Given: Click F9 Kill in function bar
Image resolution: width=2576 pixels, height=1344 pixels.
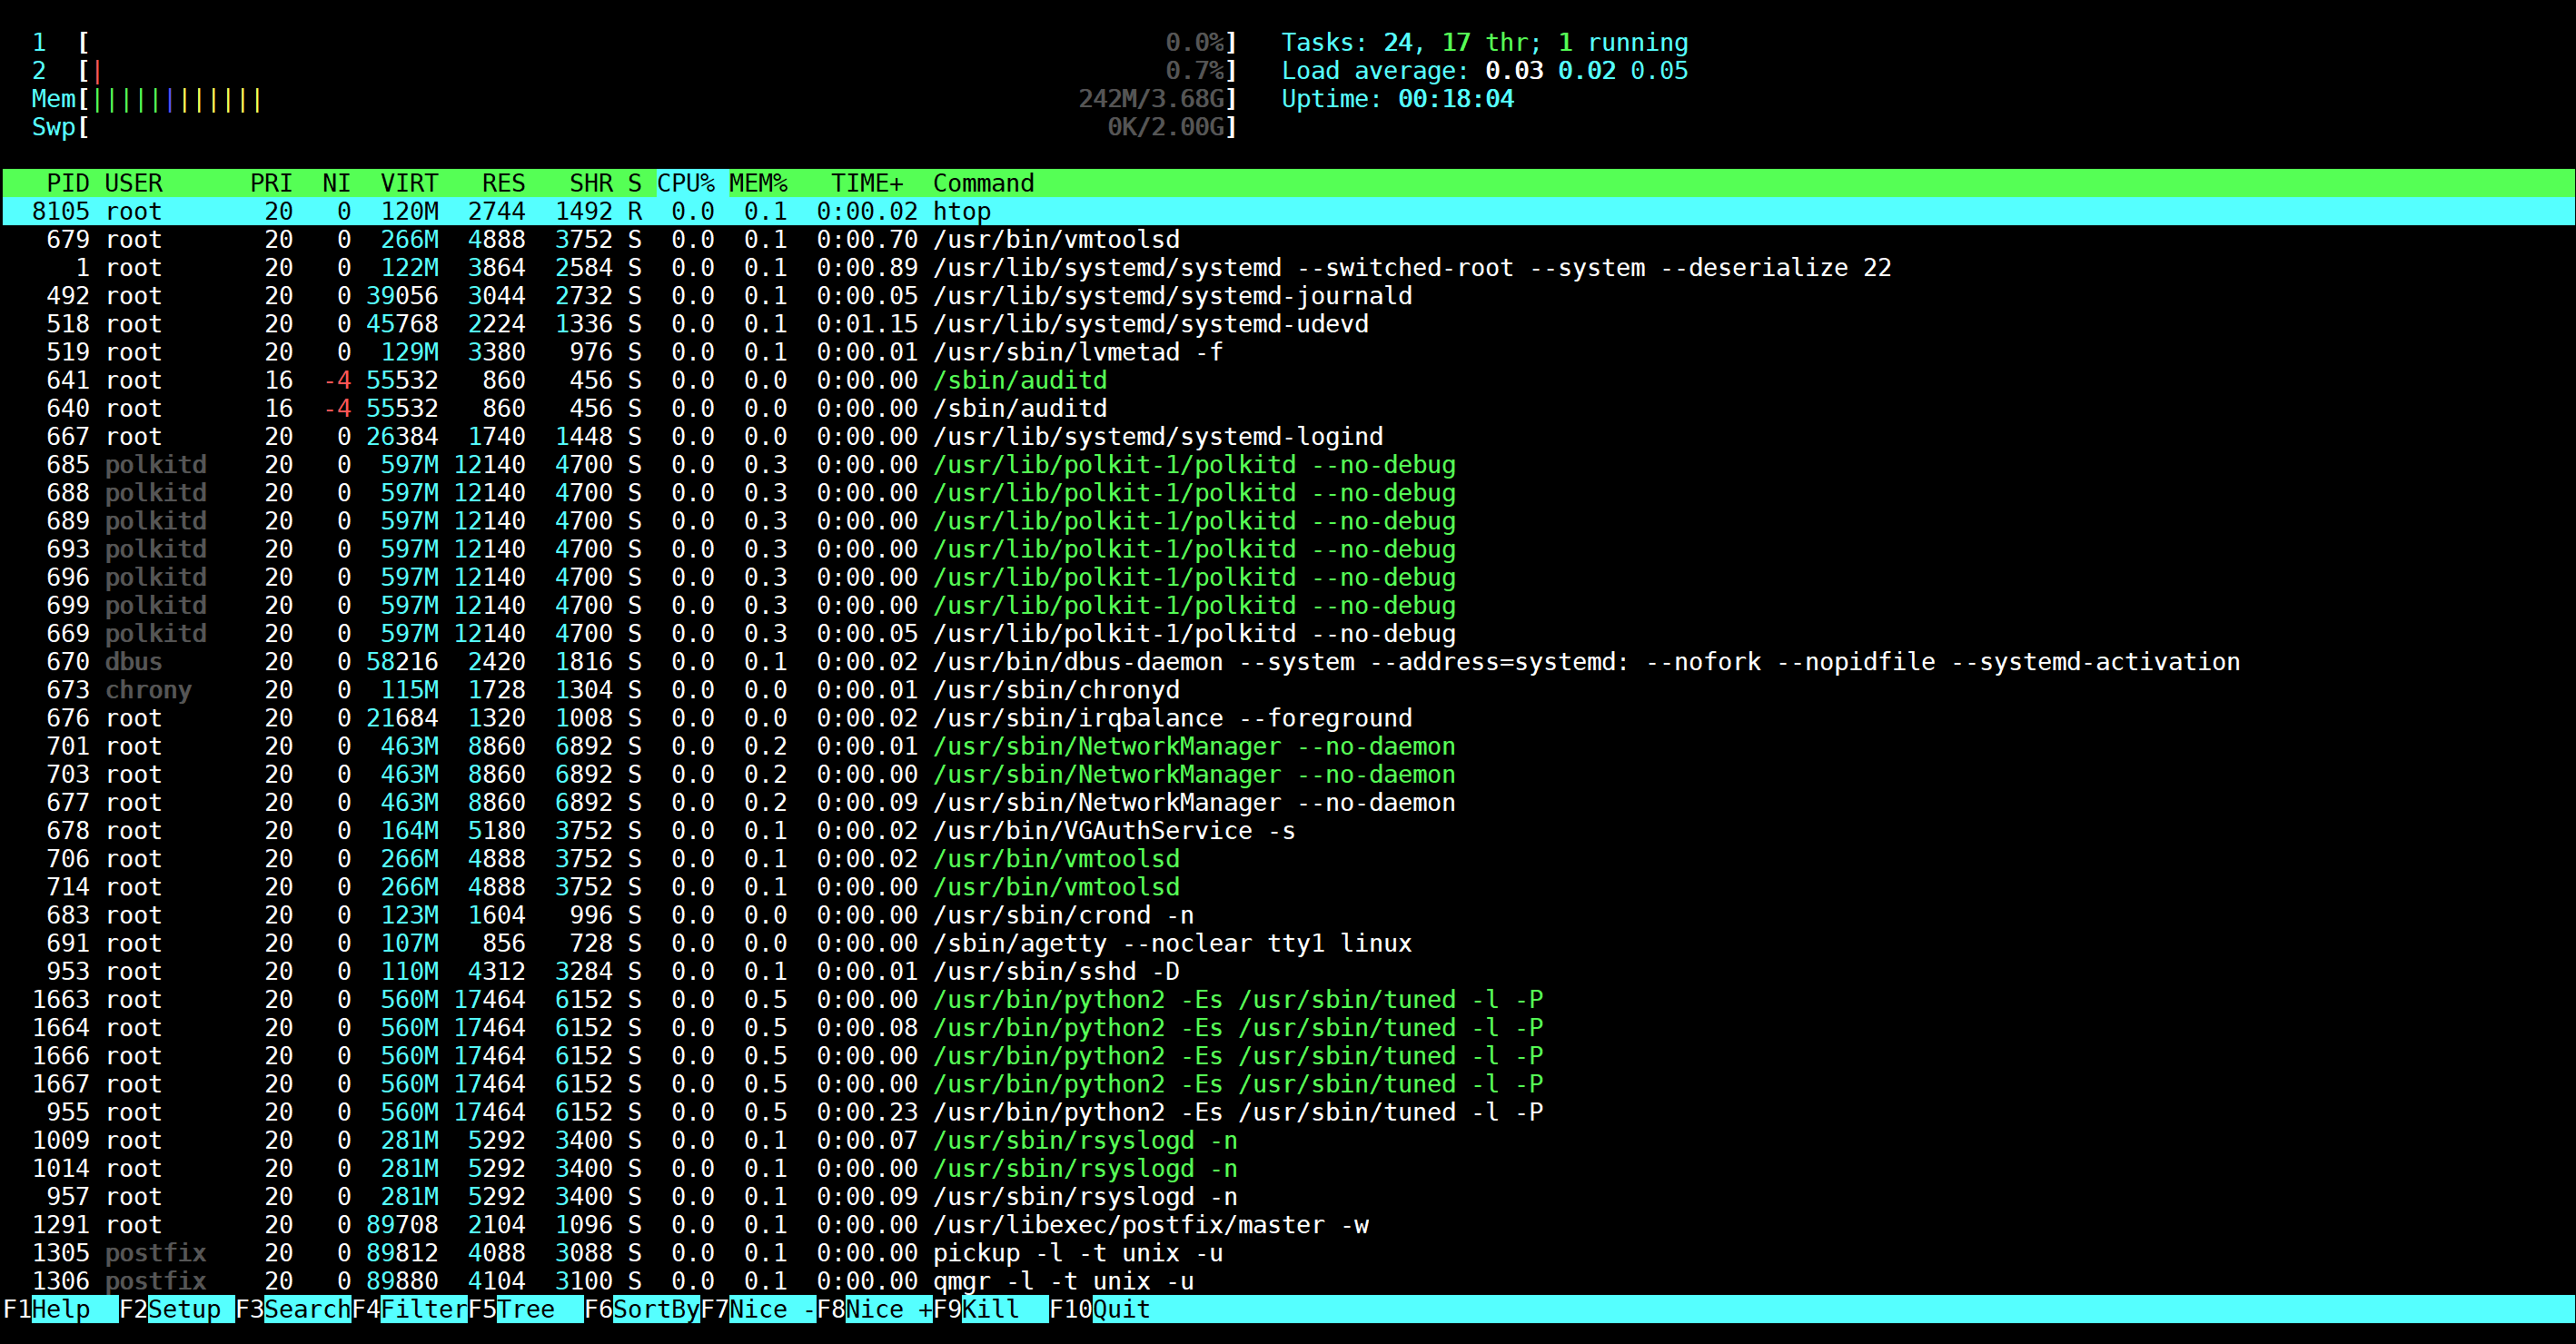Looking at the screenshot, I should click(990, 1309).
